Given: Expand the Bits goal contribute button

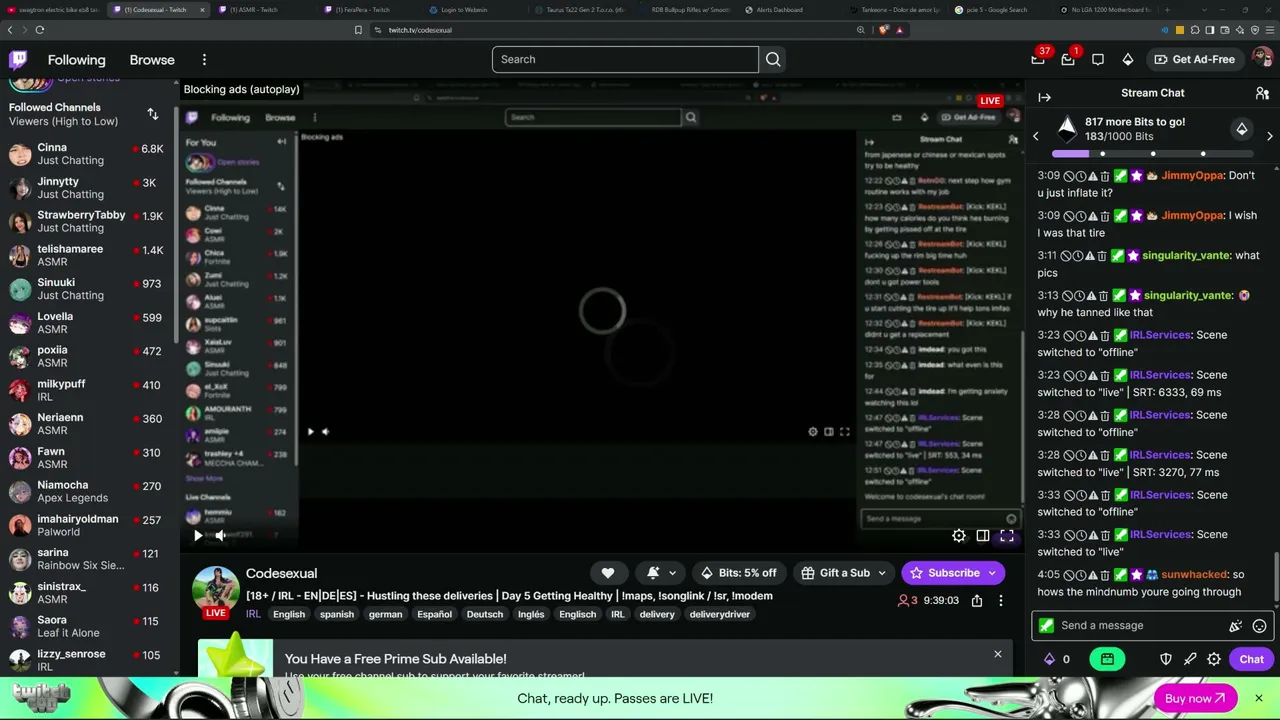Looking at the screenshot, I should tap(1242, 129).
